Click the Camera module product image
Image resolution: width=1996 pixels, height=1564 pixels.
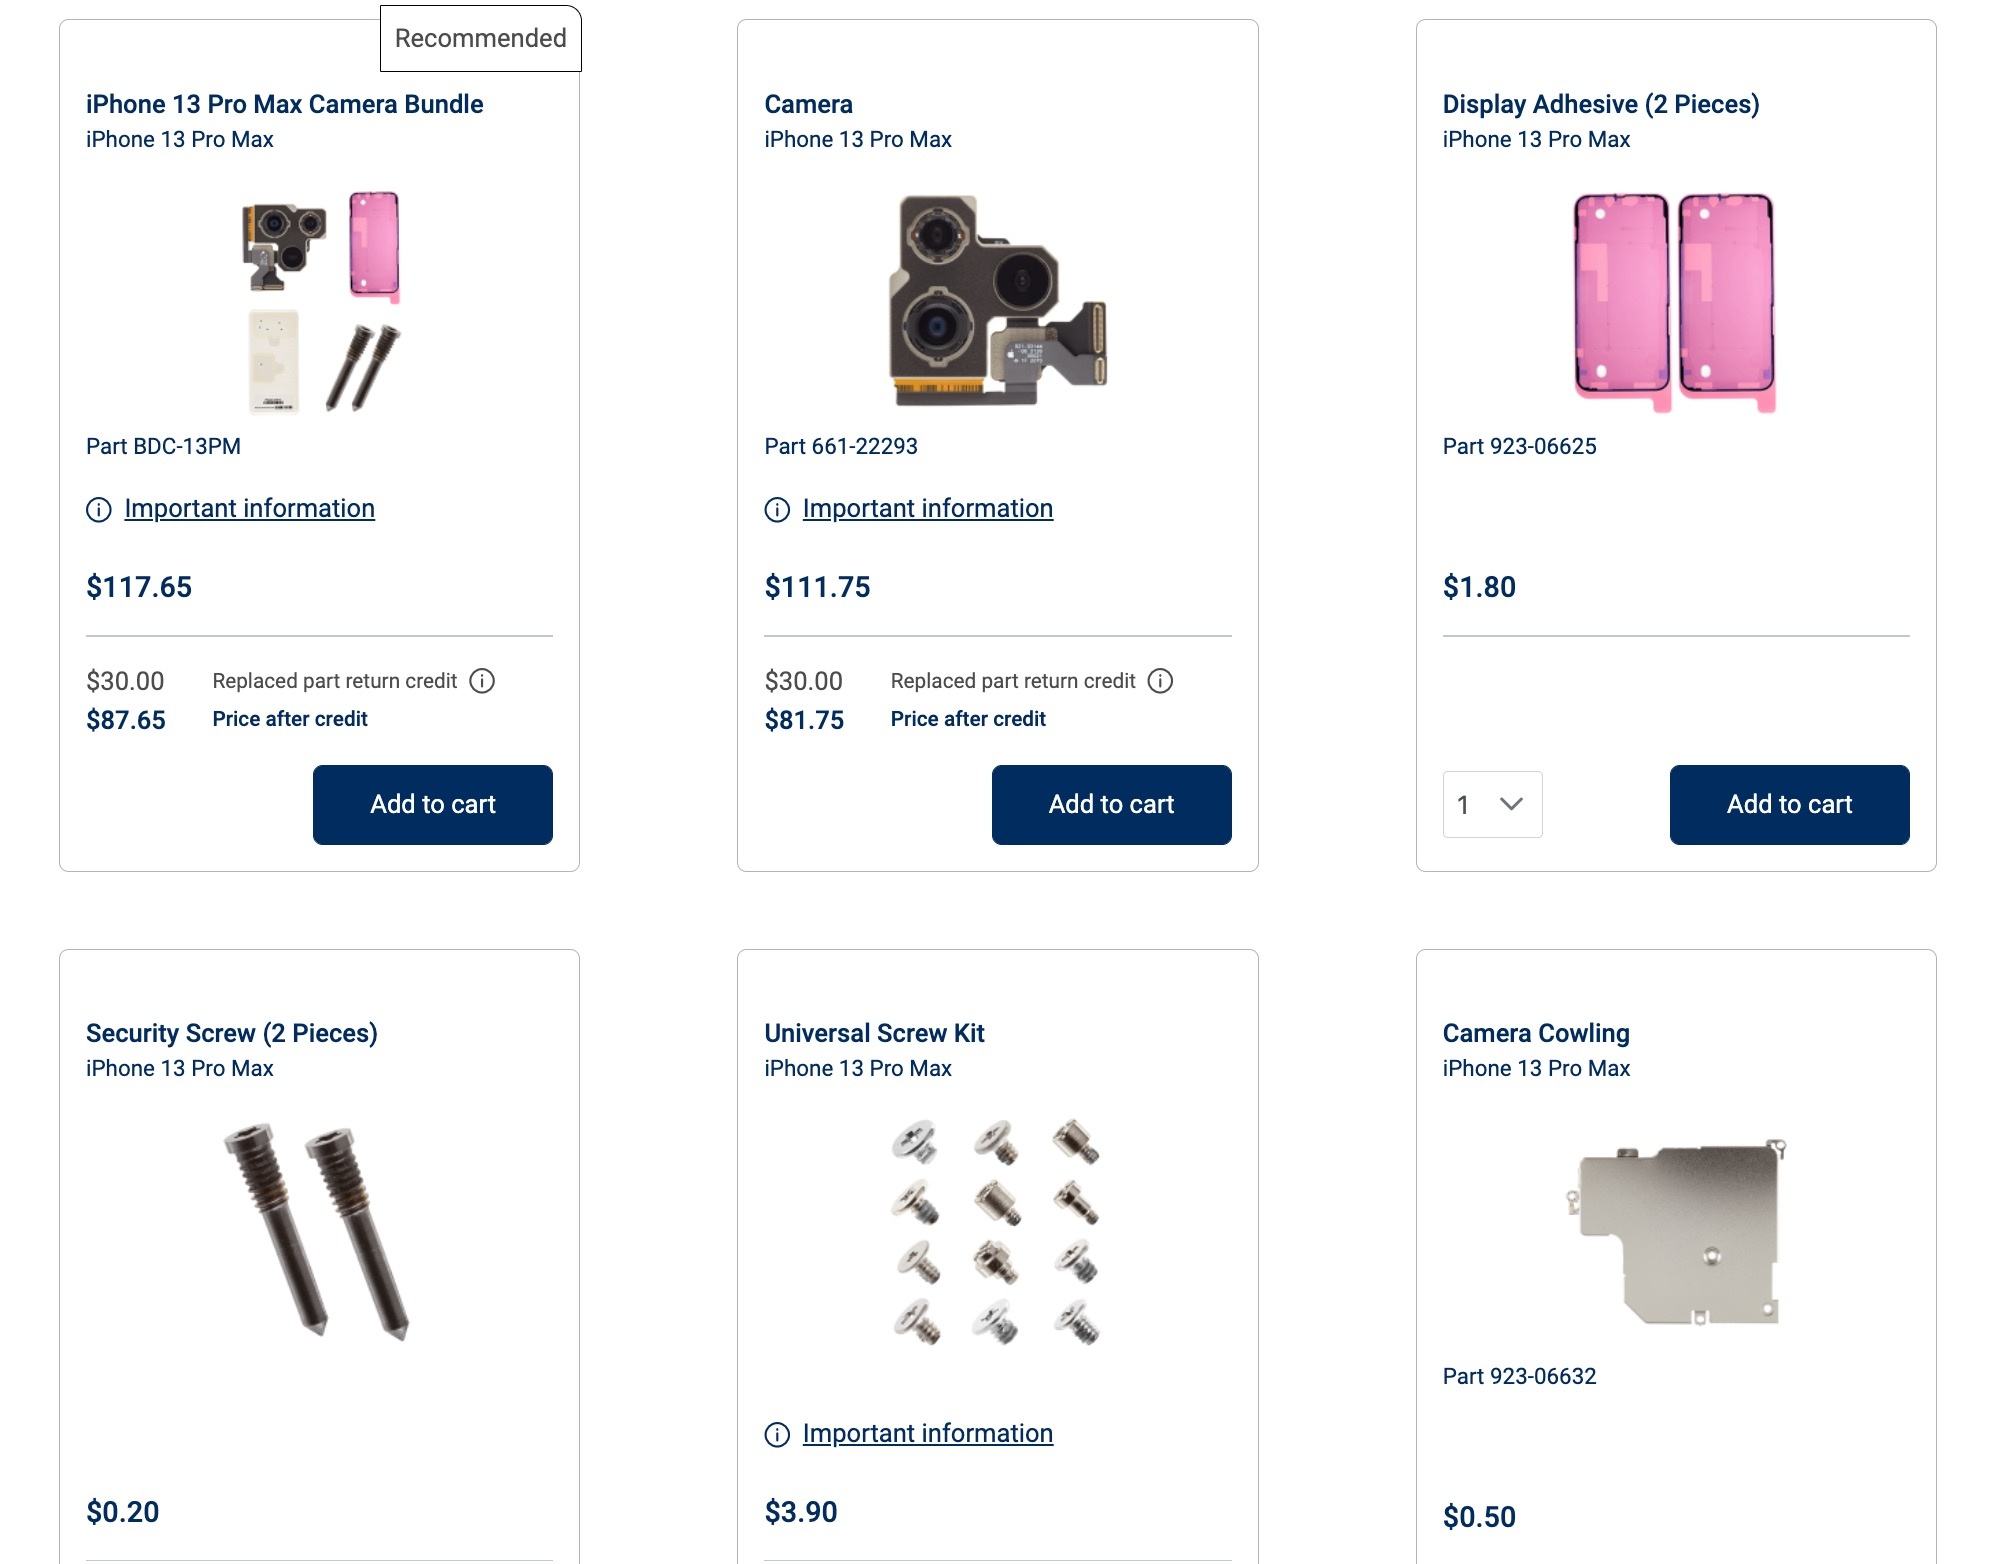tap(997, 300)
